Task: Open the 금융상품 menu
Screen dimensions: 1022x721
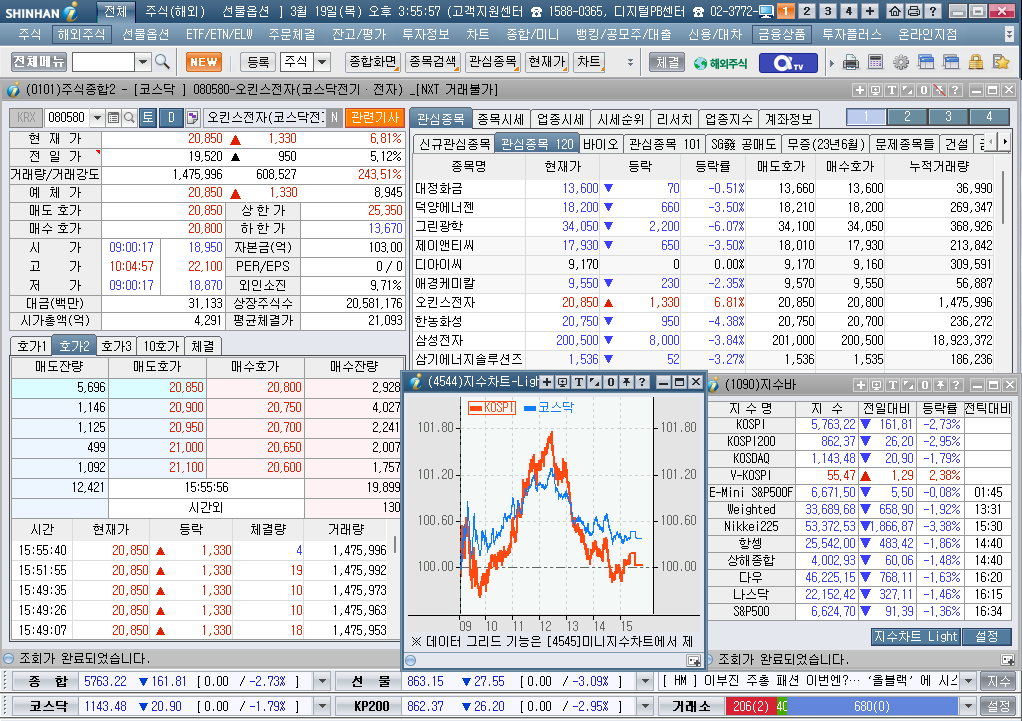Action: [x=781, y=34]
